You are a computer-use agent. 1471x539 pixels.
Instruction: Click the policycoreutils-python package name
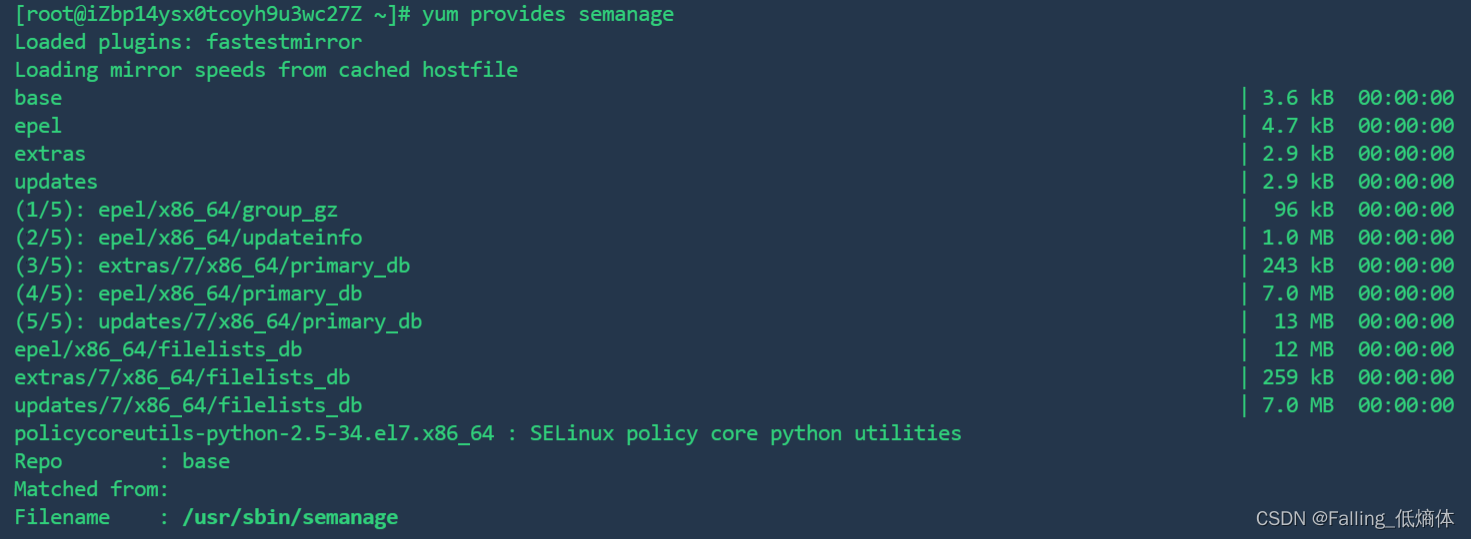pyautogui.click(x=254, y=434)
